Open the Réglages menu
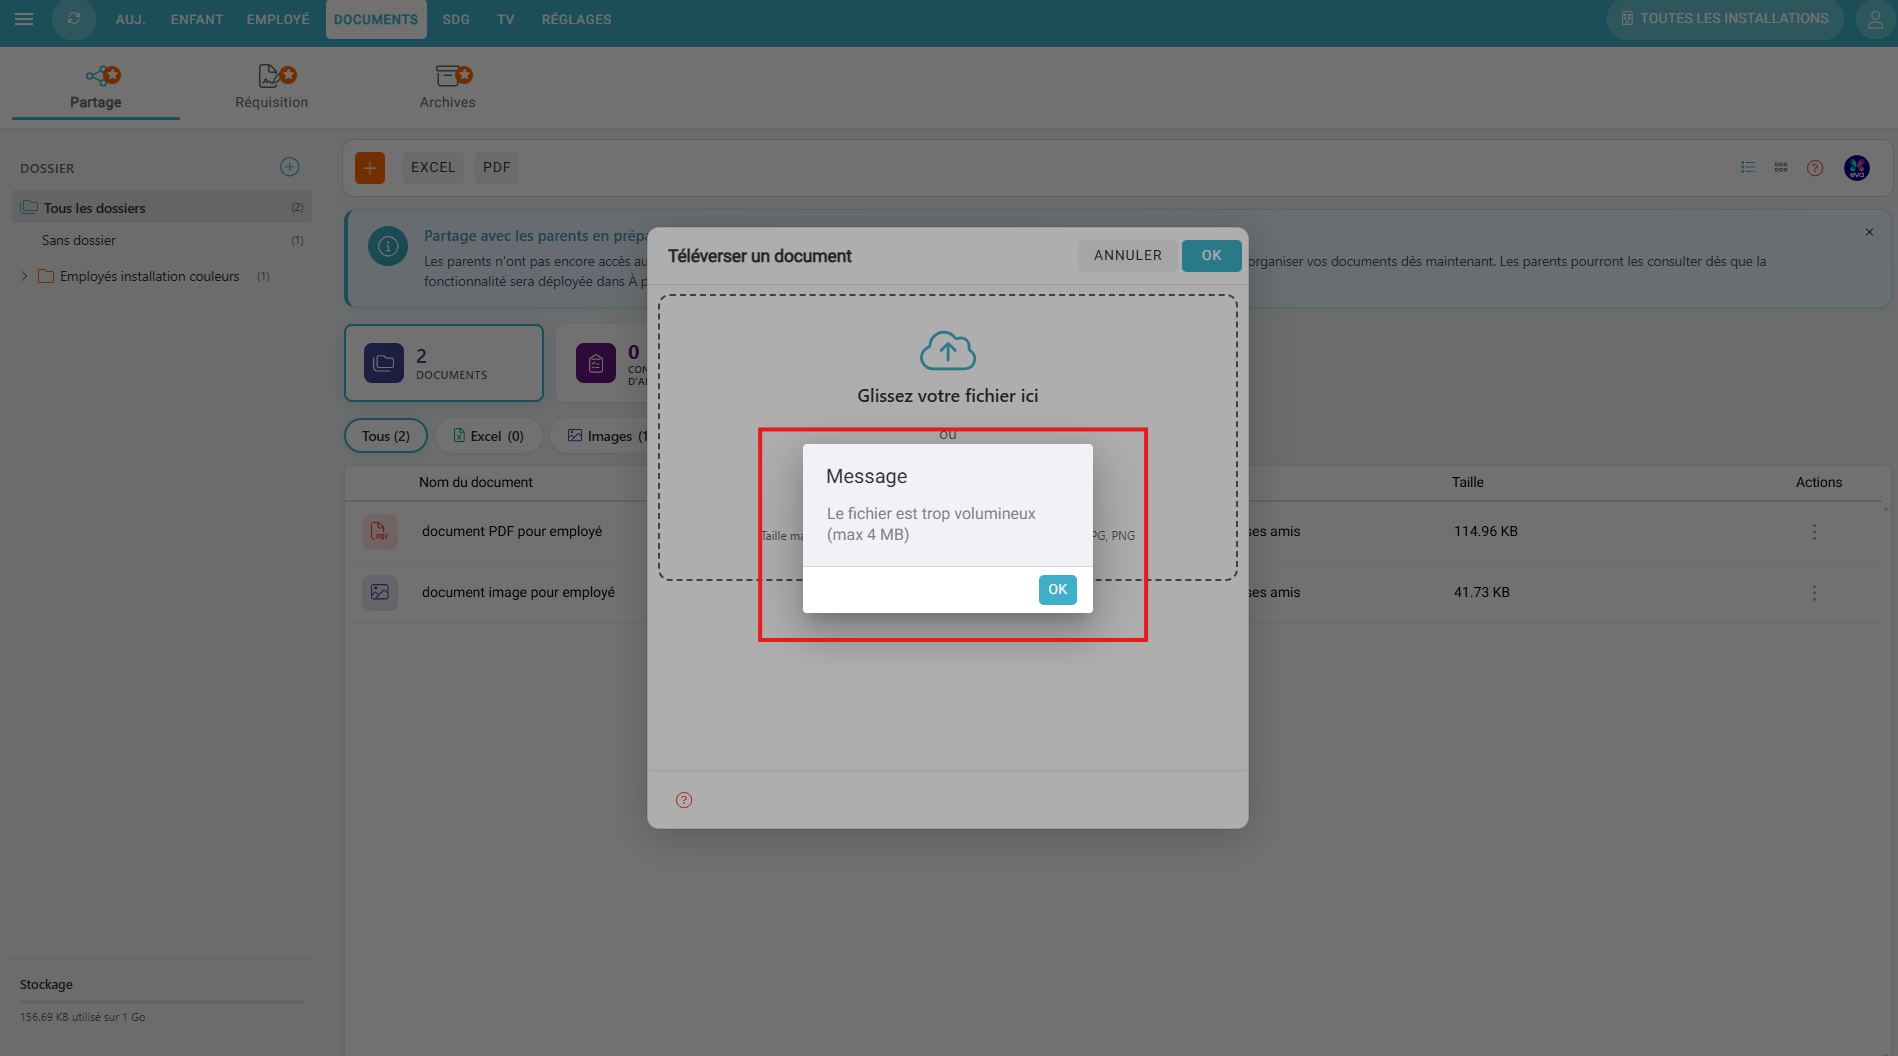Screen dimensions: 1898x1056 [x=576, y=19]
